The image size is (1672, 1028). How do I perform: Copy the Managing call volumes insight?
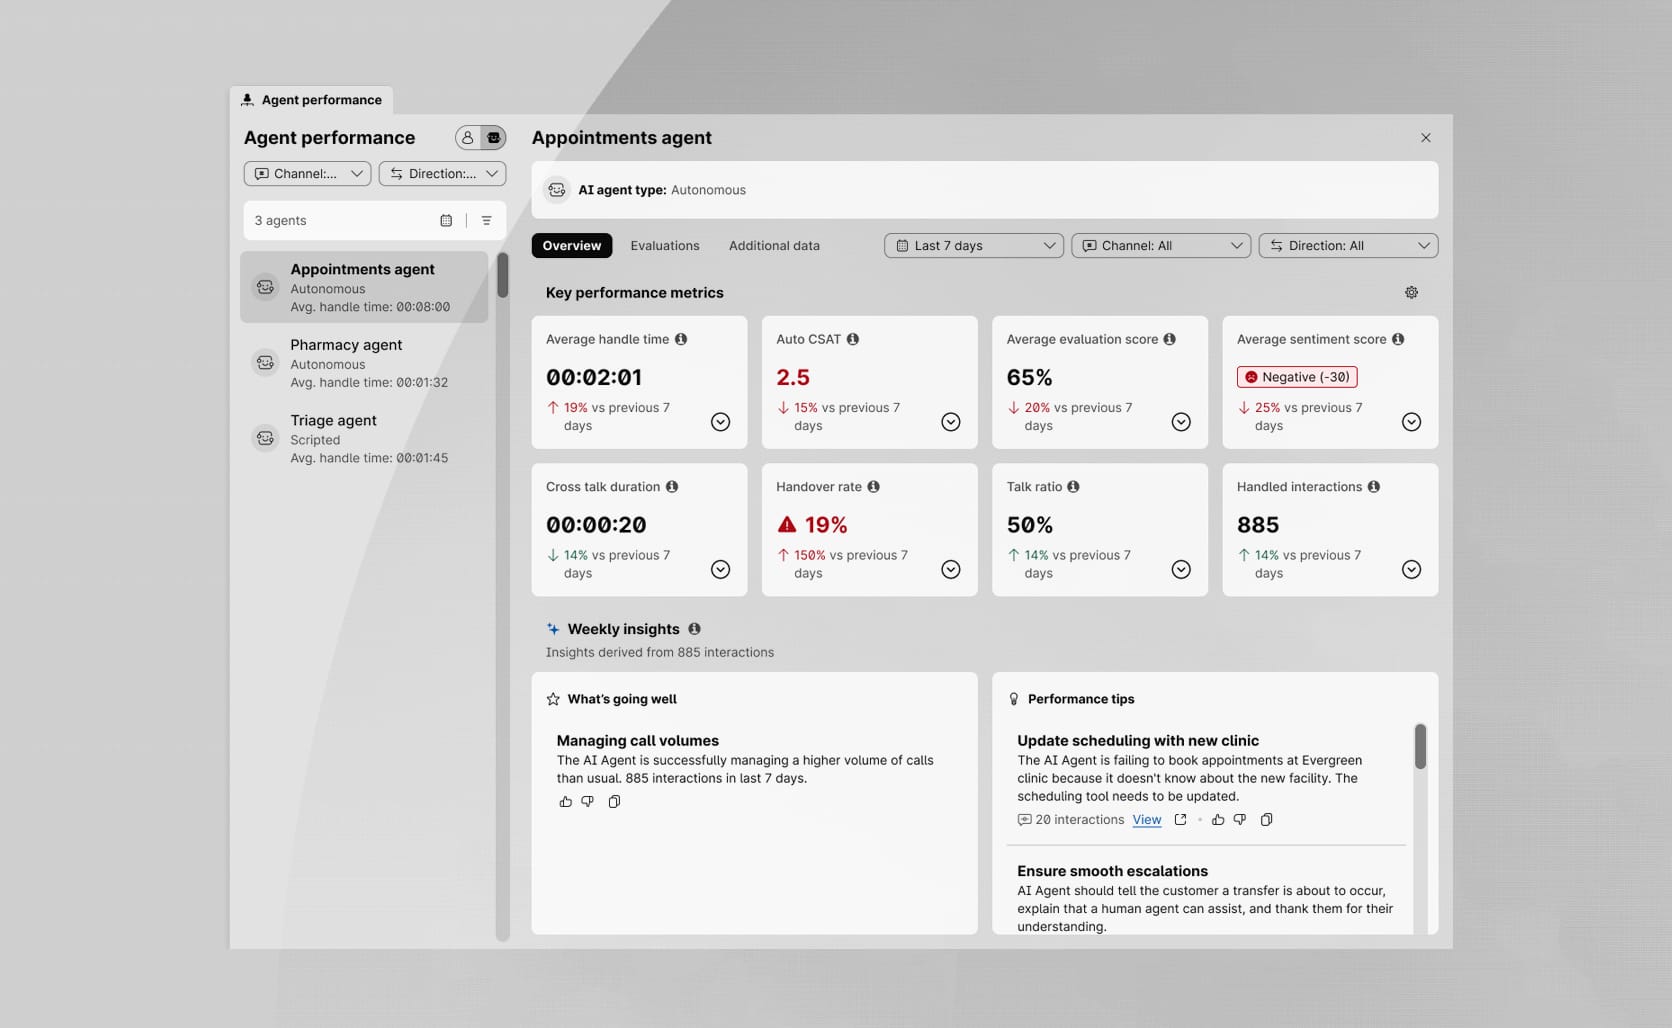click(x=614, y=802)
